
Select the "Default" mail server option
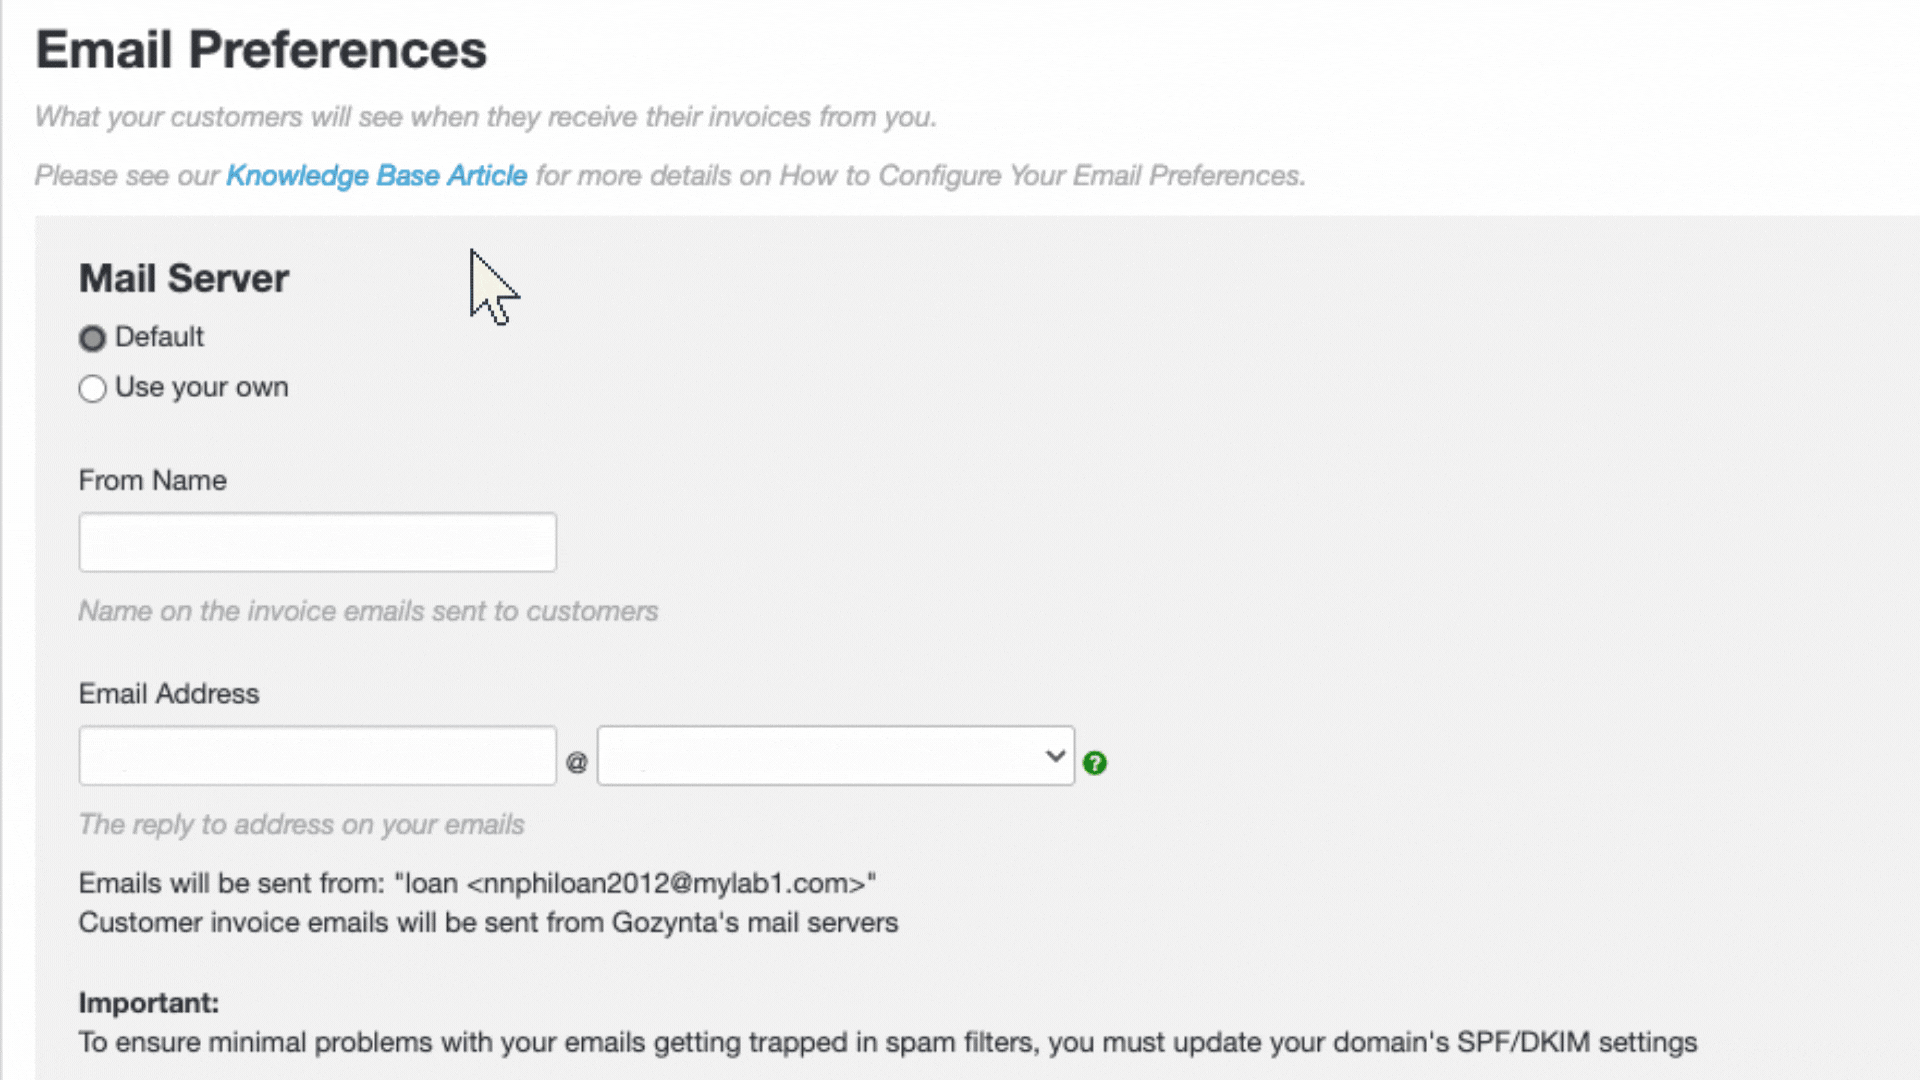[92, 339]
